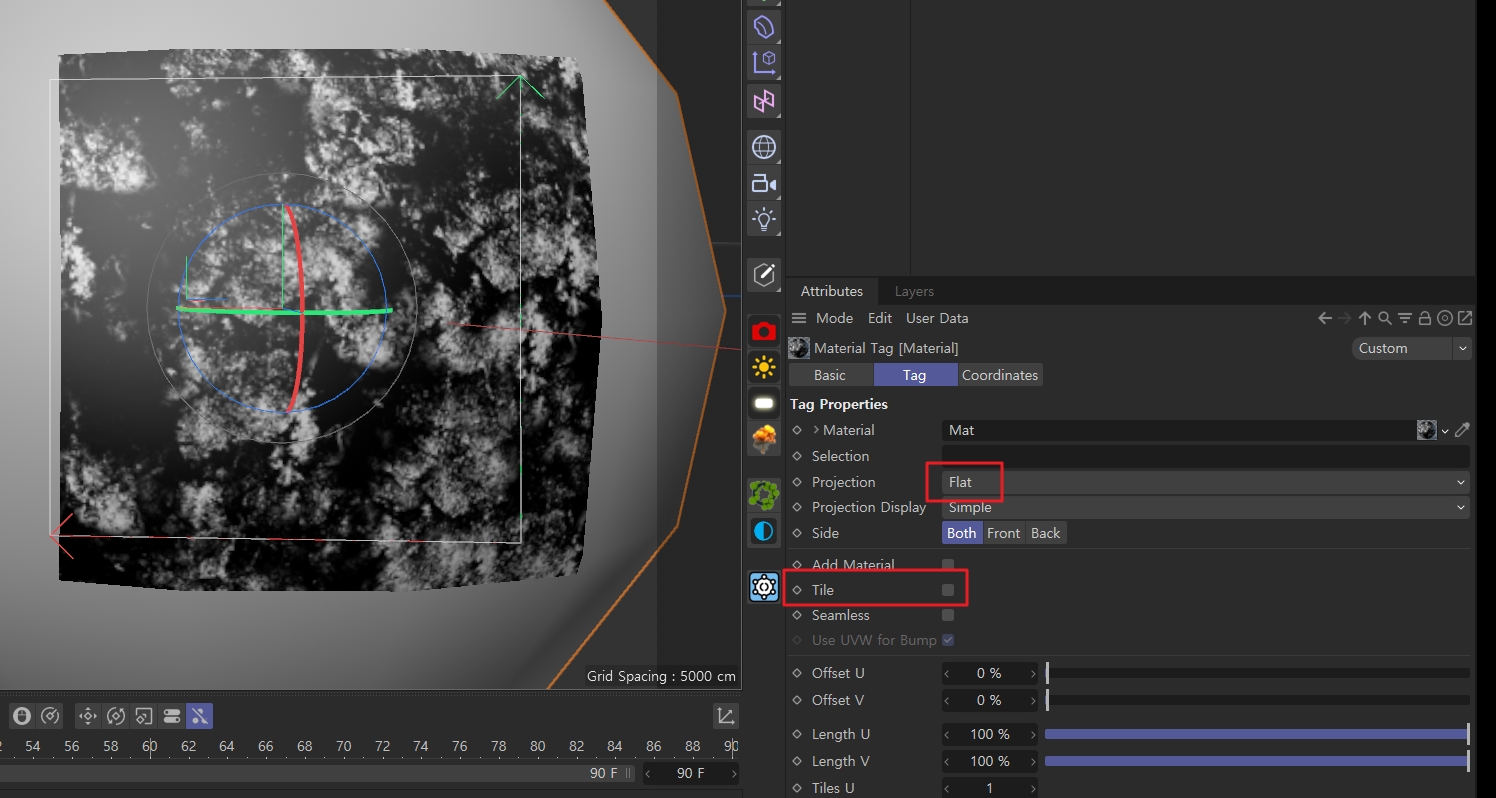Toggle parameter keyframe recording icon
The height and width of the screenshot is (798, 1496).
click(x=172, y=716)
